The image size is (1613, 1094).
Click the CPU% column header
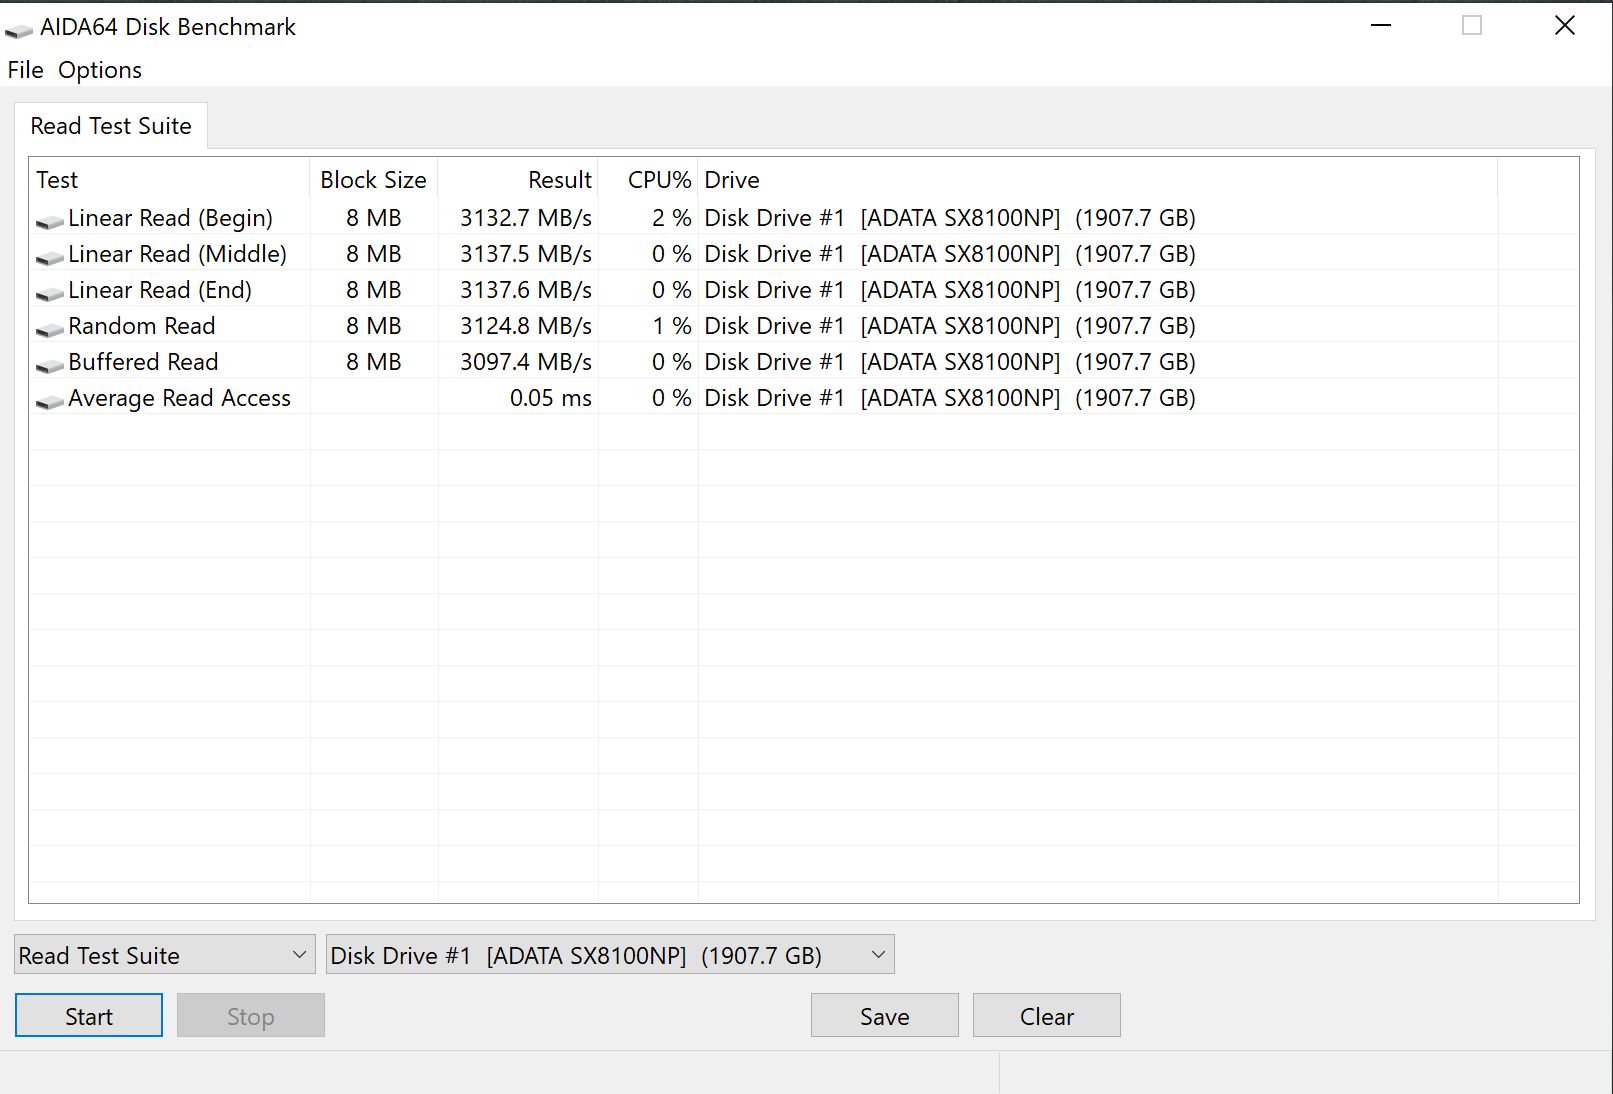tap(648, 180)
